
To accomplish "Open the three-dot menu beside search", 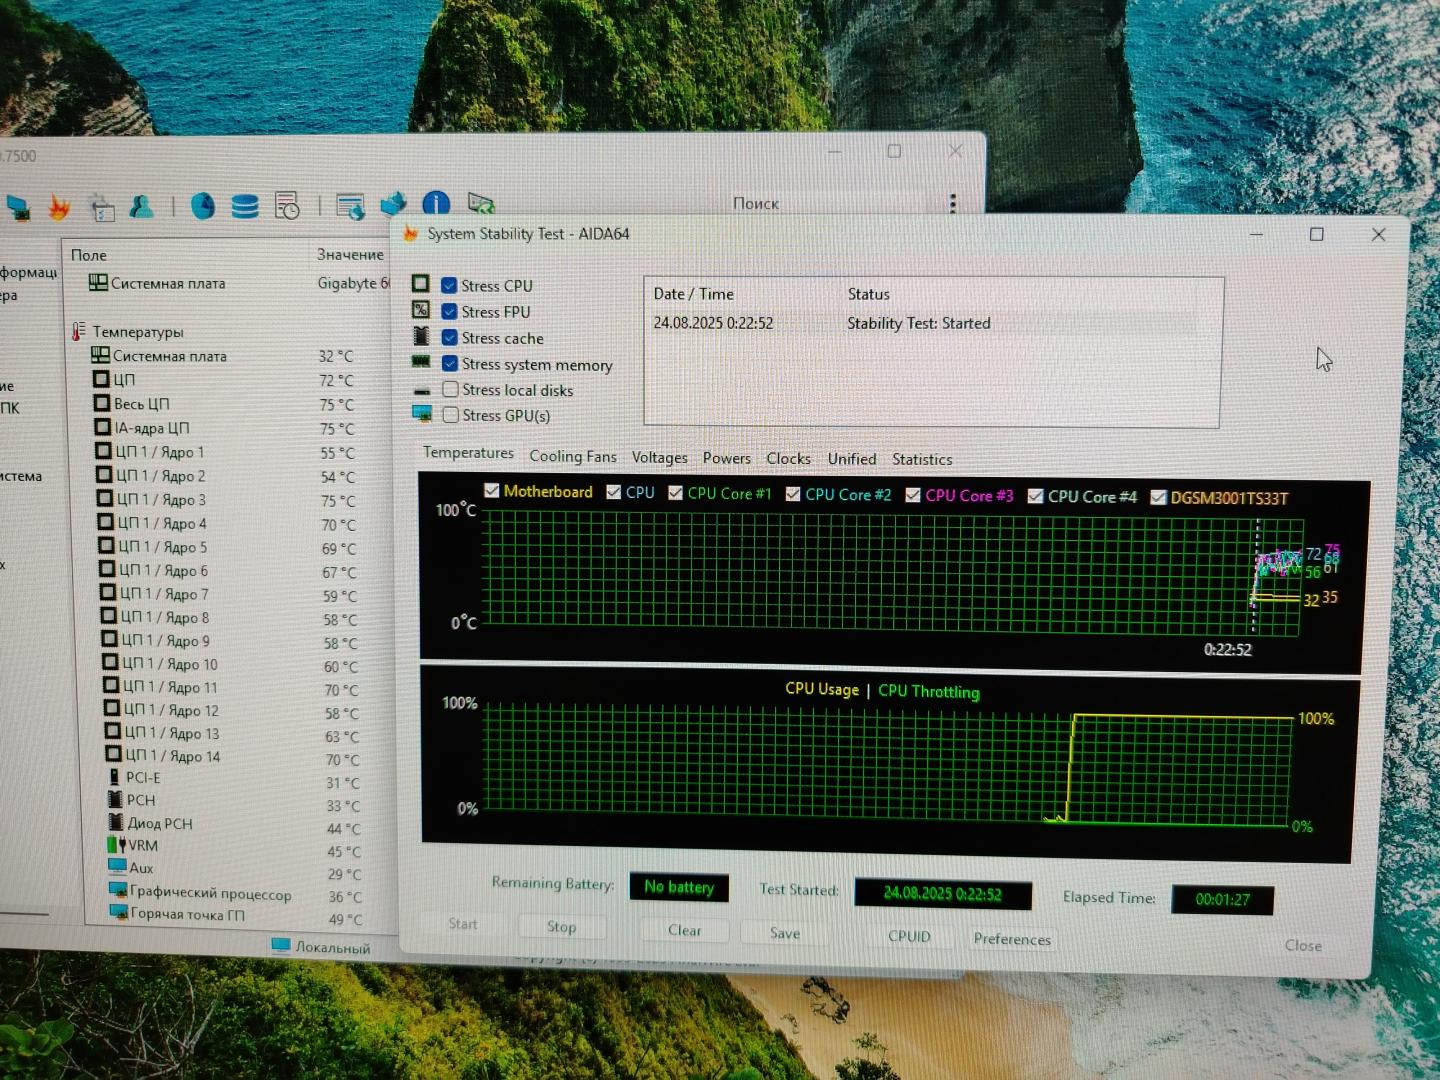I will [x=952, y=203].
